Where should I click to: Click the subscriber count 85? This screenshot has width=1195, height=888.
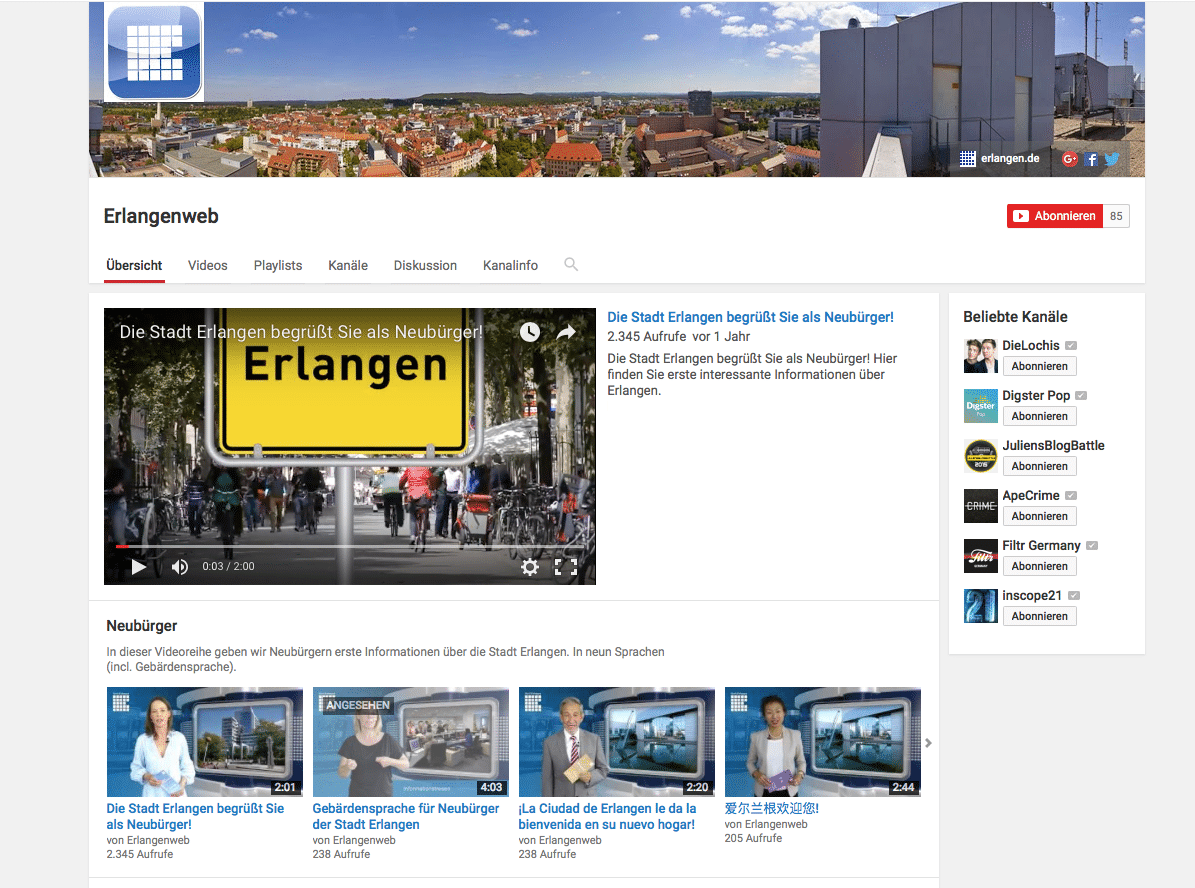click(1116, 216)
